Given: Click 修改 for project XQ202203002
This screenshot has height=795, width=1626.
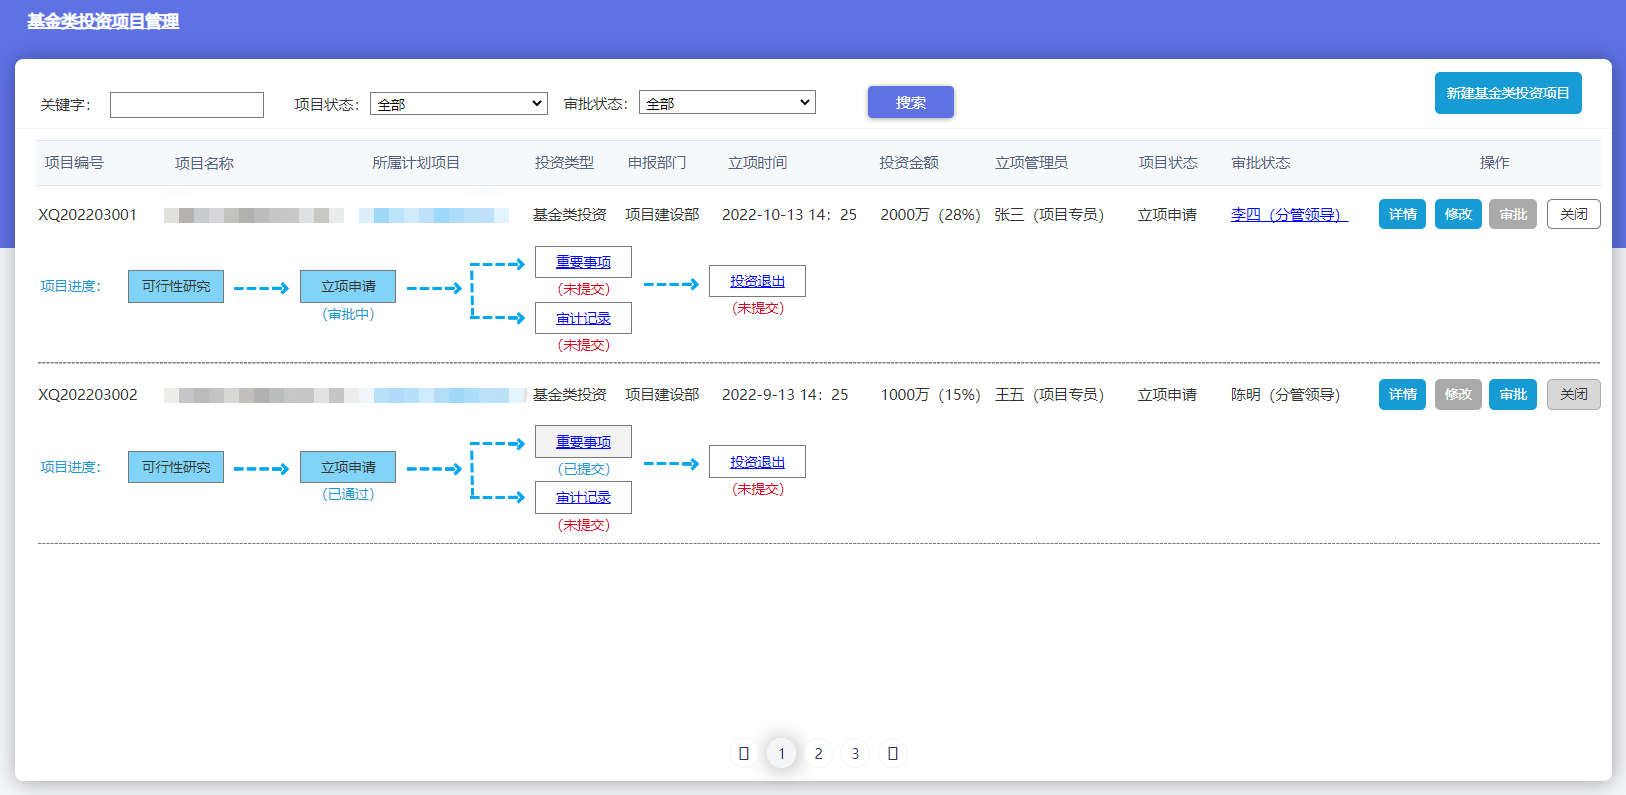Looking at the screenshot, I should tap(1458, 394).
